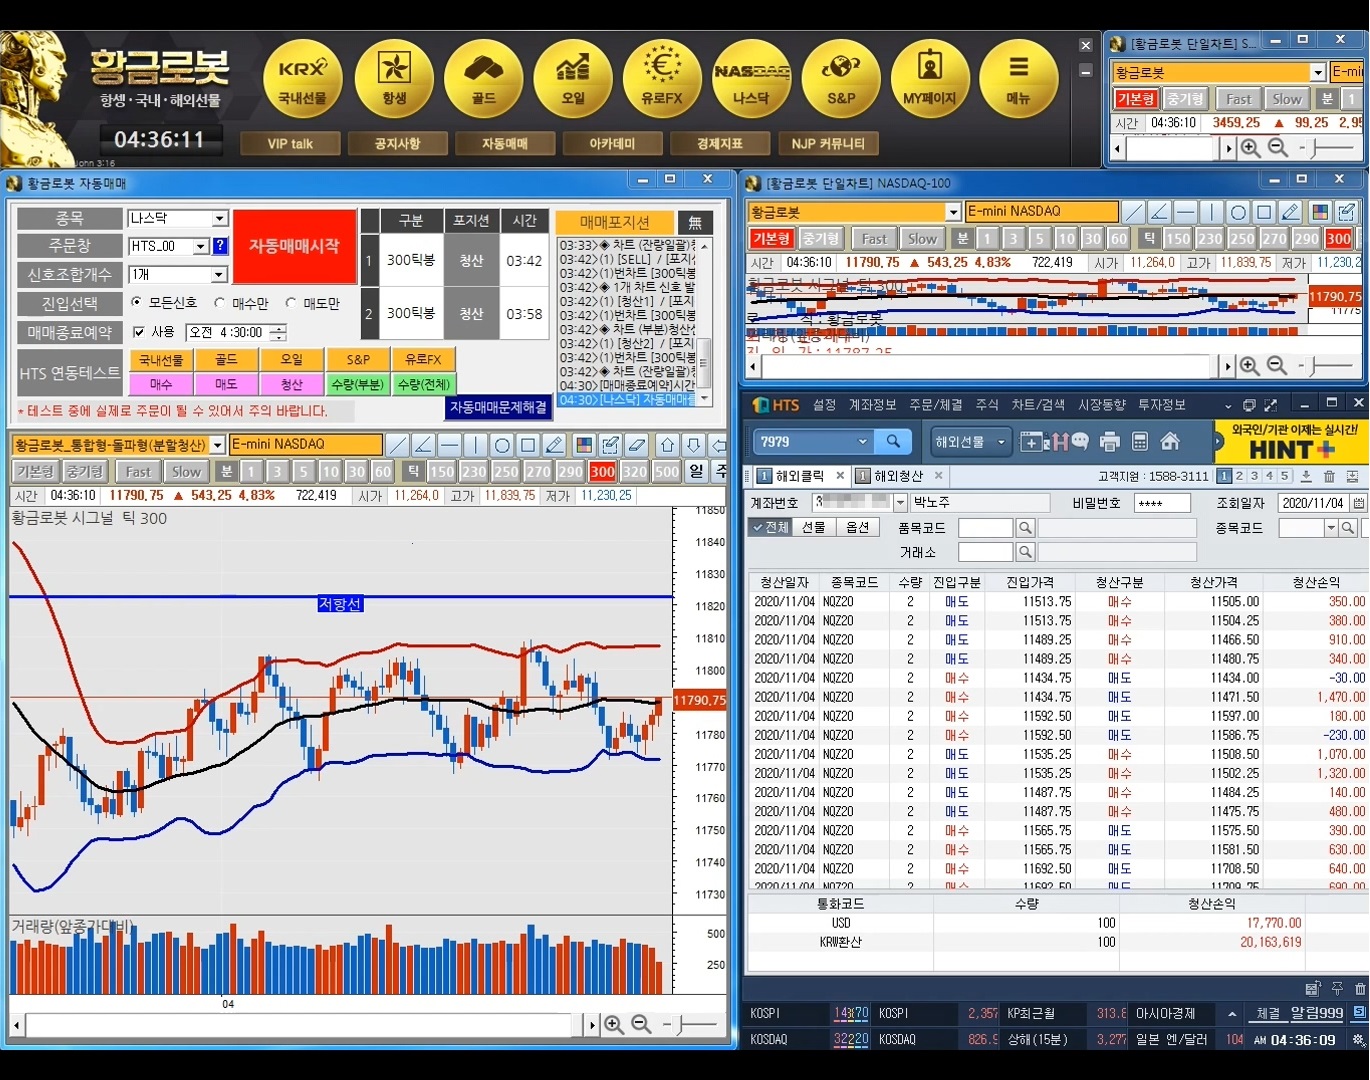
Task: Expand the 계좌번호 account dropdown
Action: [x=900, y=503]
